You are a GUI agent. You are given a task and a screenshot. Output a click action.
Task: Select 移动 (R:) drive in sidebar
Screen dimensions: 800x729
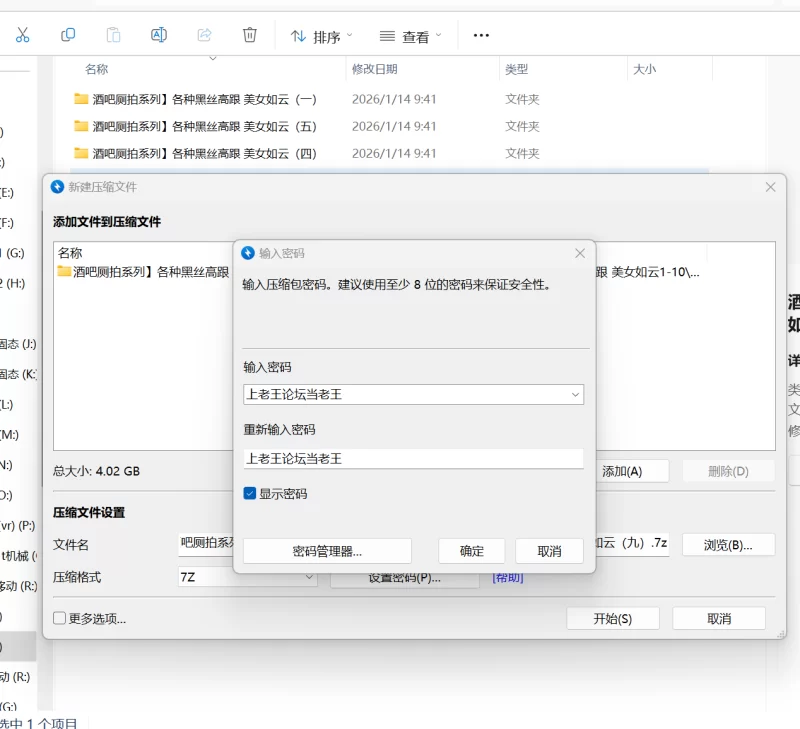18,586
